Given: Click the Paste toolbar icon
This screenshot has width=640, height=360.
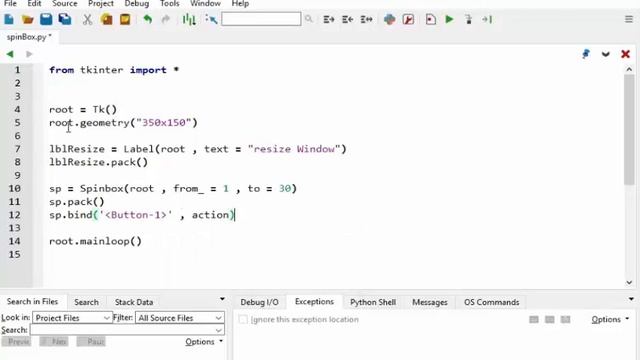Looking at the screenshot, I should [x=125, y=19].
